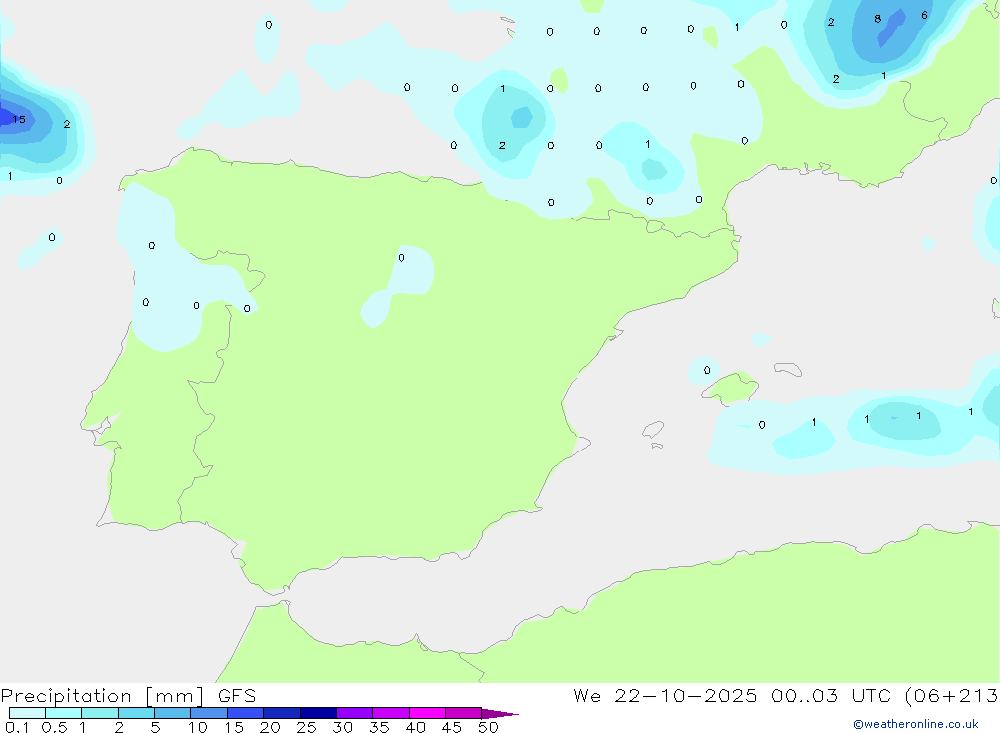
Task: Click the '20' legend scale label
Action: (x=270, y=727)
